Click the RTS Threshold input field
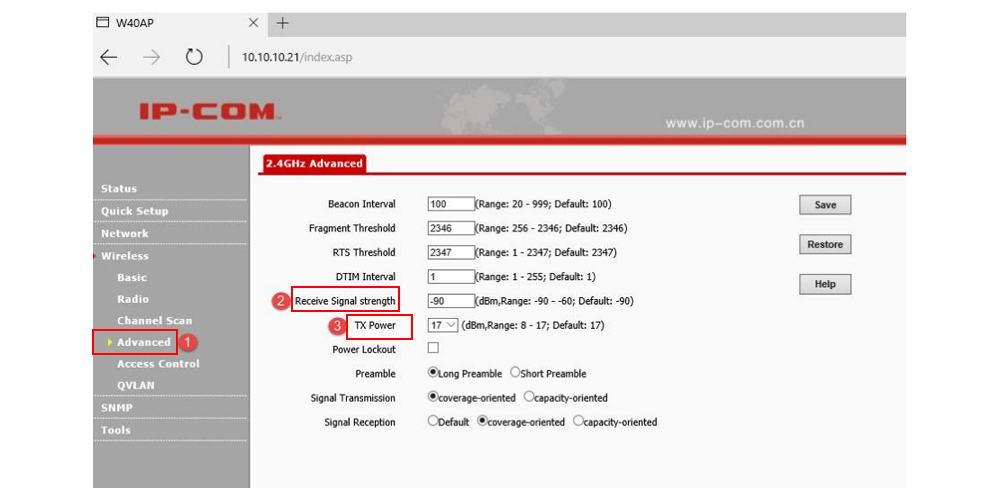Viewport: 1000px width, 500px height. pyautogui.click(x=451, y=253)
